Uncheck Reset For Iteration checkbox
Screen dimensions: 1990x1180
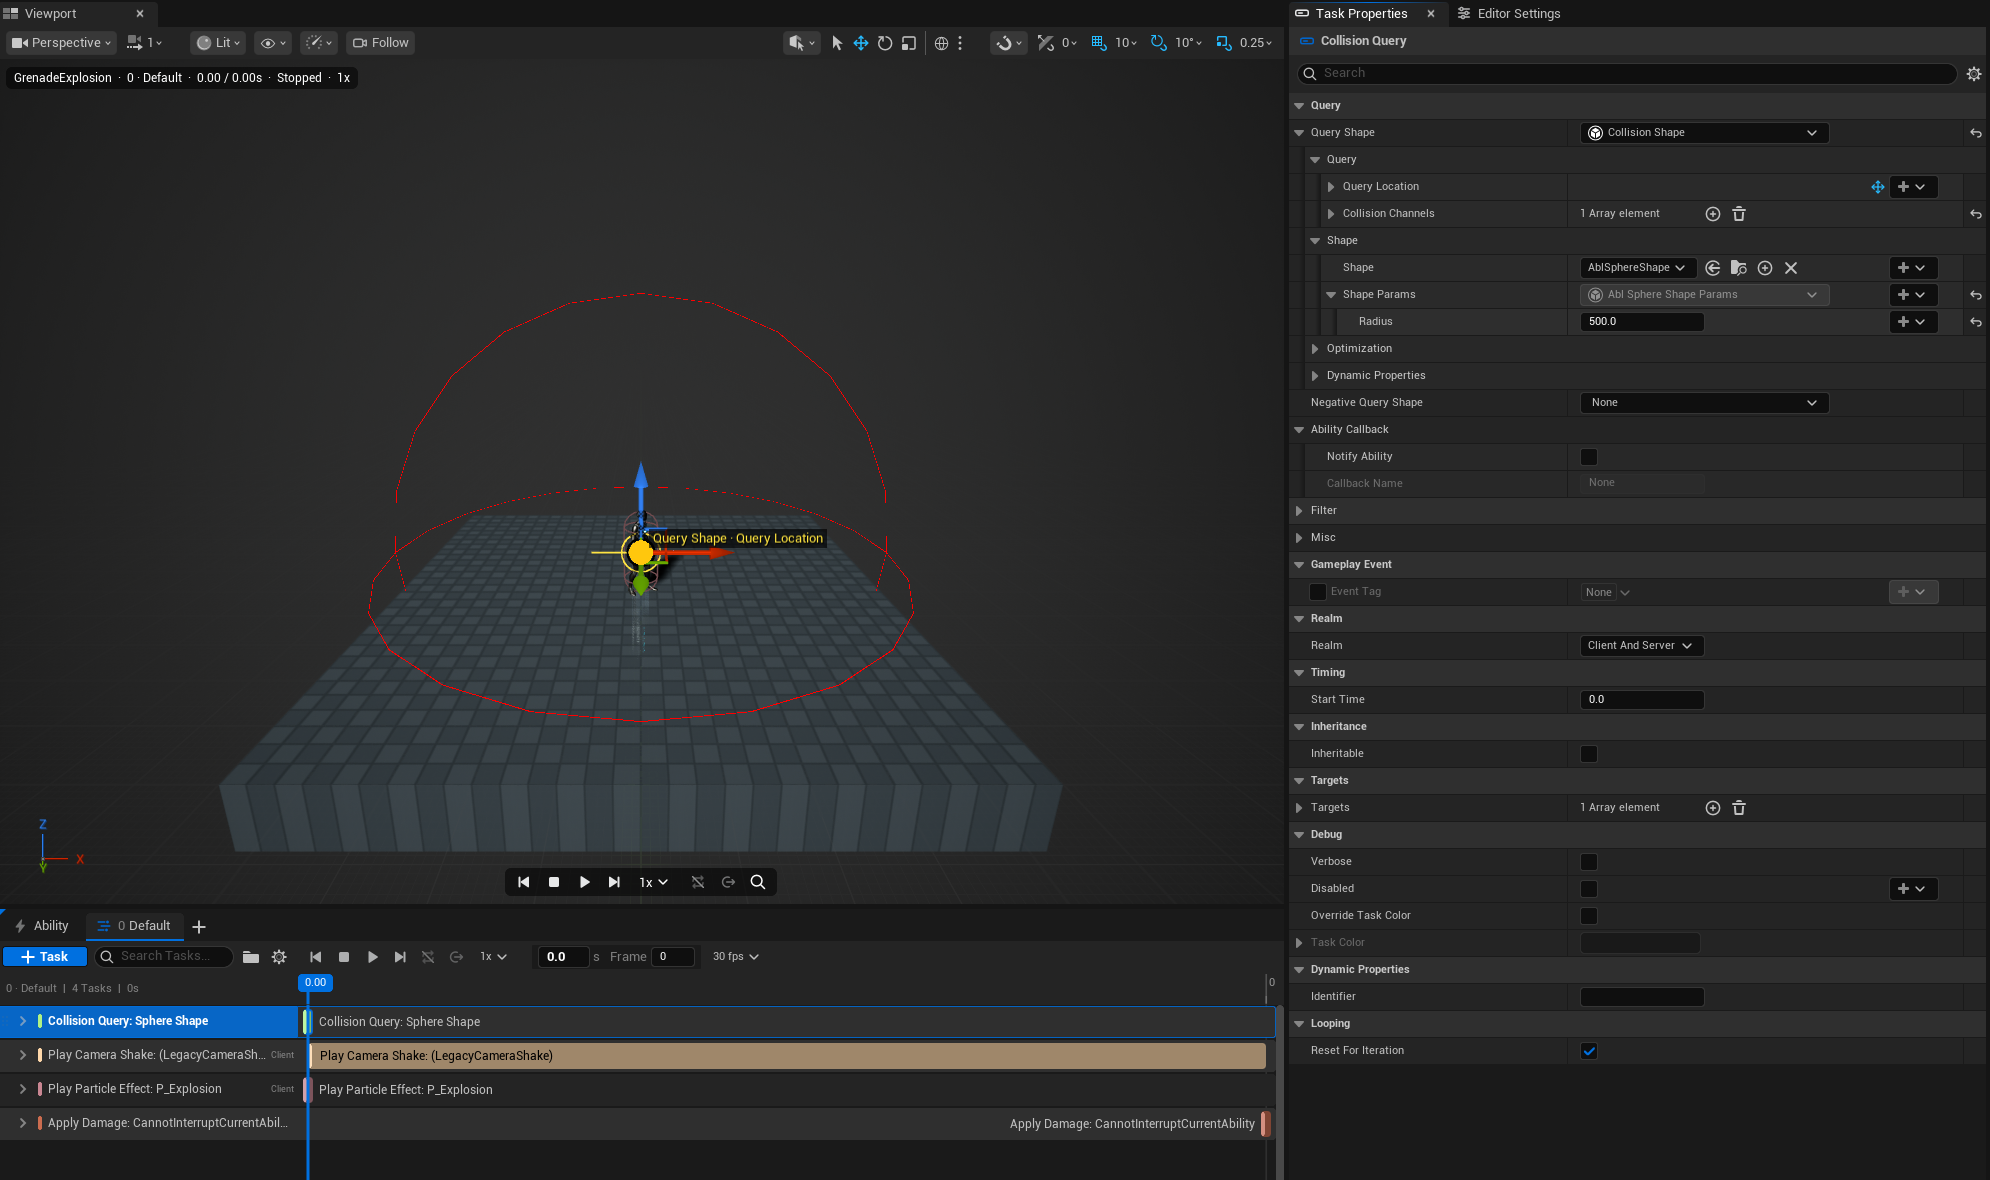pos(1589,1051)
